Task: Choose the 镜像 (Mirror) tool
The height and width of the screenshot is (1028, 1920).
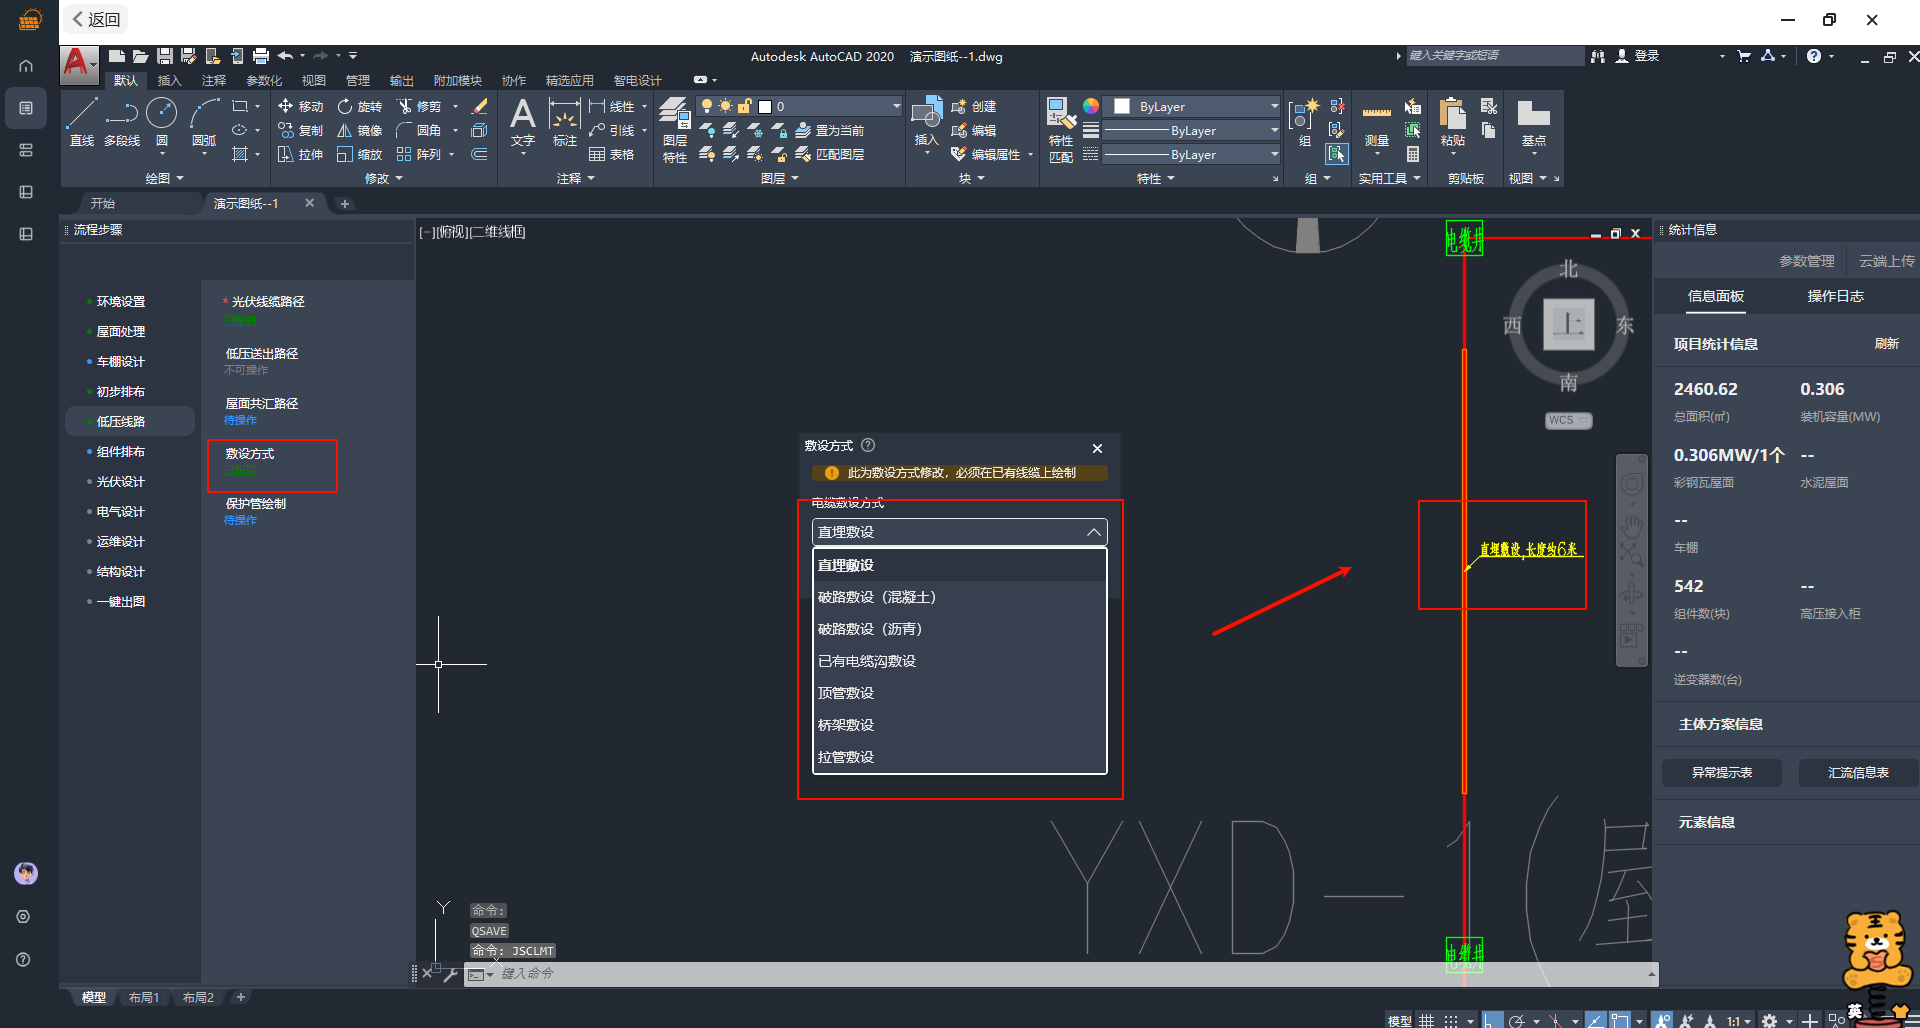Action: click(360, 130)
